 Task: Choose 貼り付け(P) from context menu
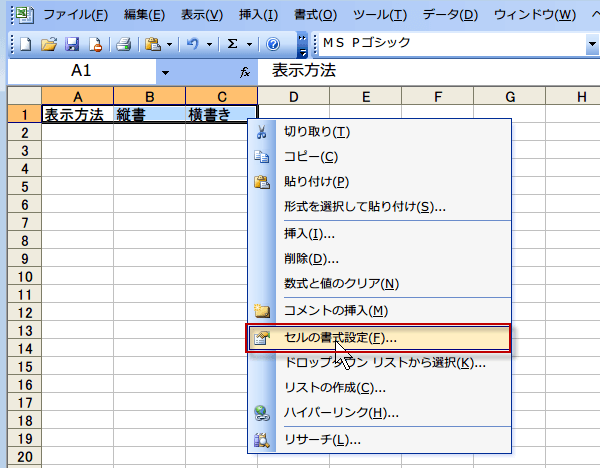click(380, 182)
